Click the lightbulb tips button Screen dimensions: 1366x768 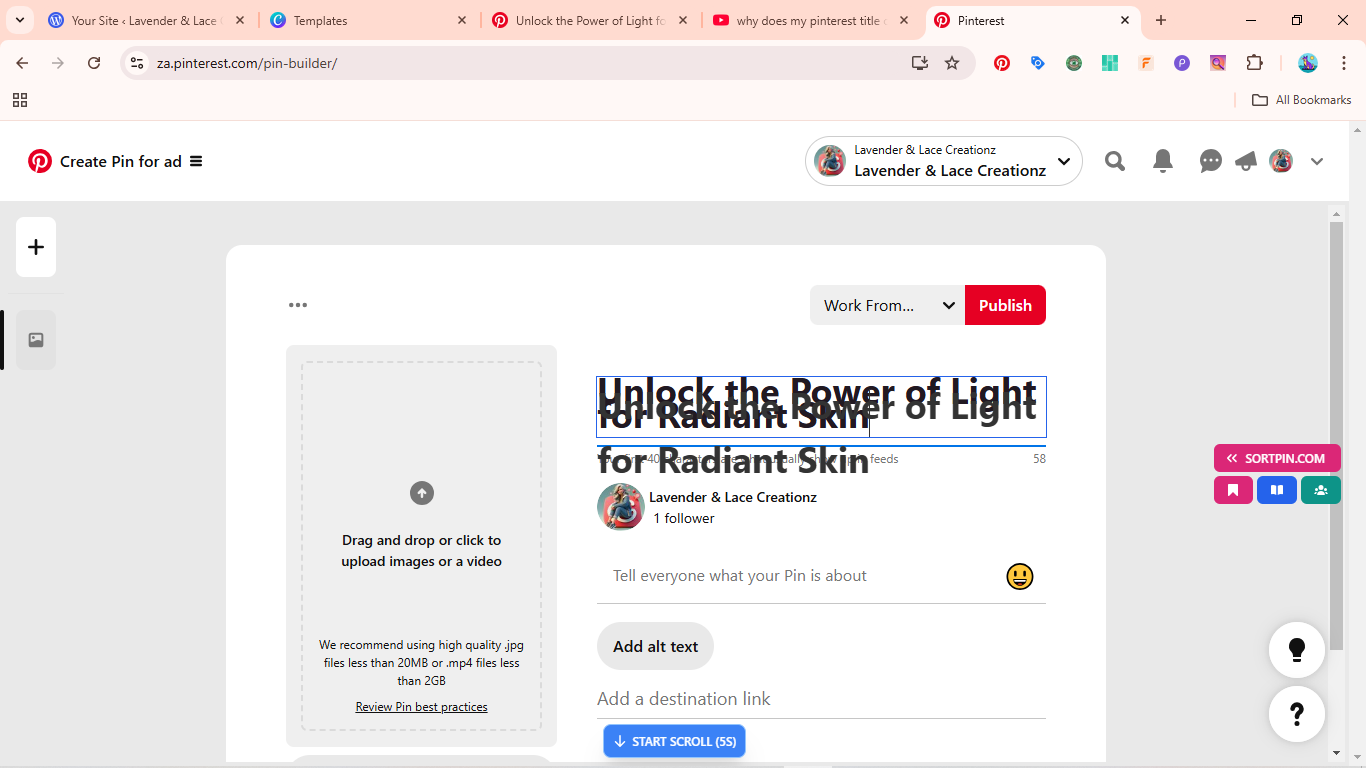[x=1297, y=650]
